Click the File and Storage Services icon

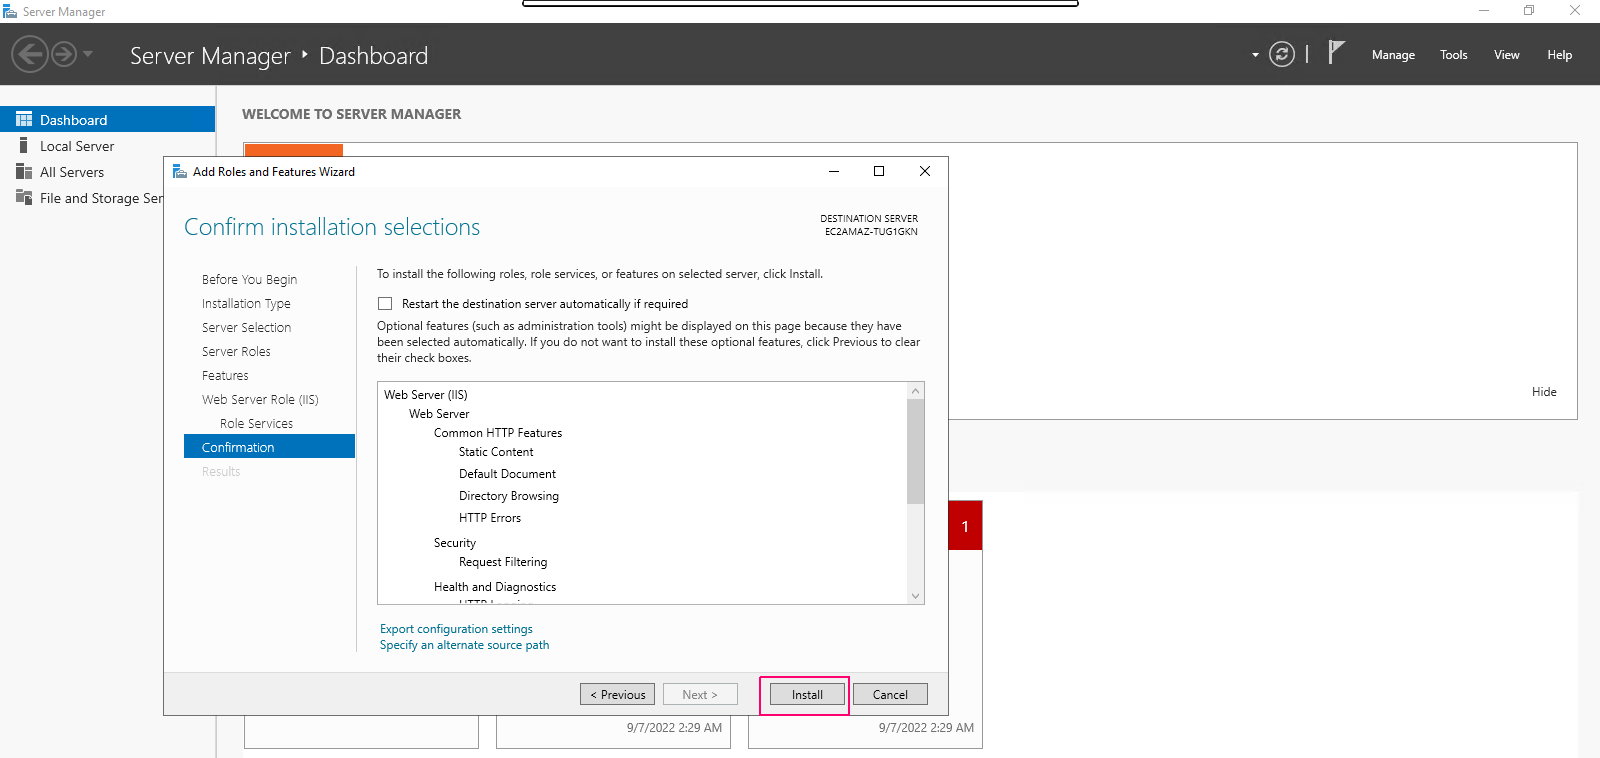click(x=24, y=197)
